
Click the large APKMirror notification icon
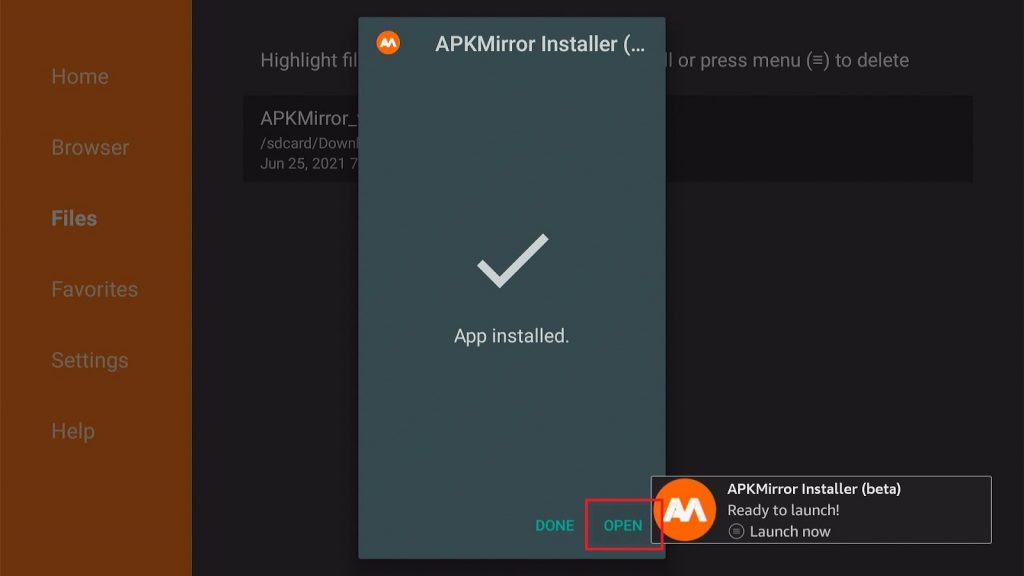pyautogui.click(x=685, y=510)
